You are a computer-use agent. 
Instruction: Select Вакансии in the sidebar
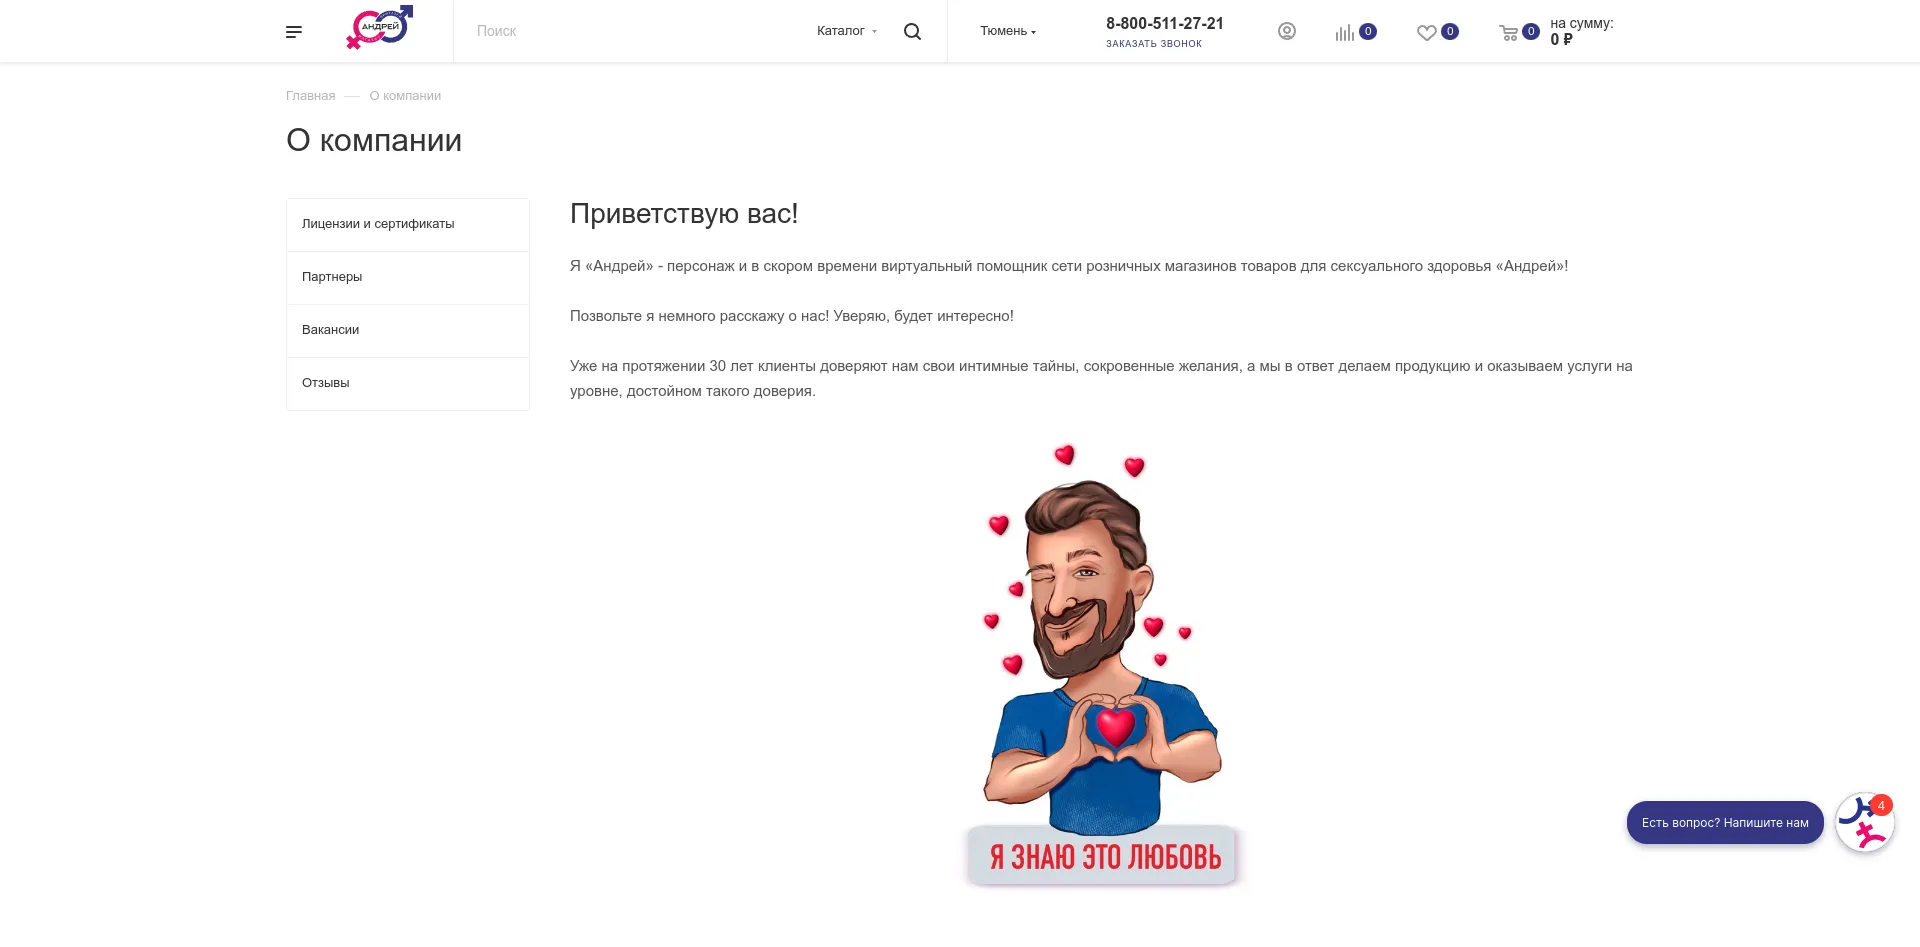tap(408, 330)
